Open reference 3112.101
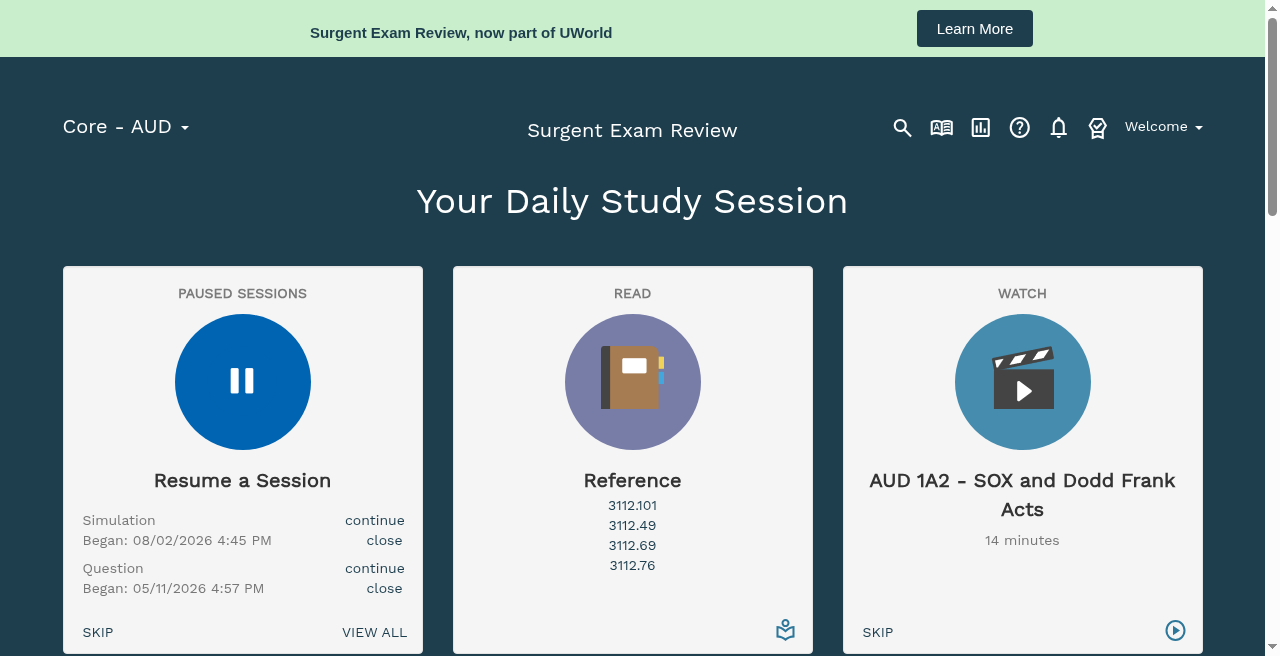This screenshot has height=656, width=1280. (632, 506)
